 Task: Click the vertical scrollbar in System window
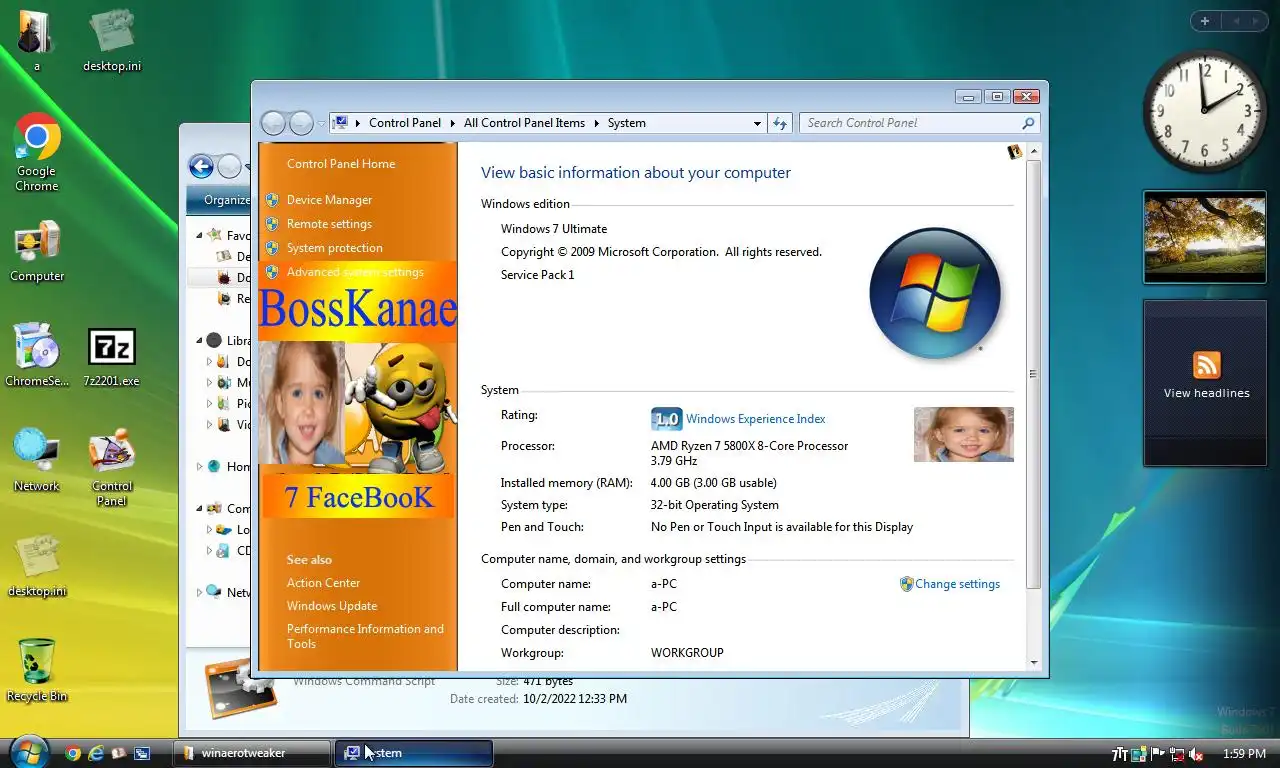1033,373
